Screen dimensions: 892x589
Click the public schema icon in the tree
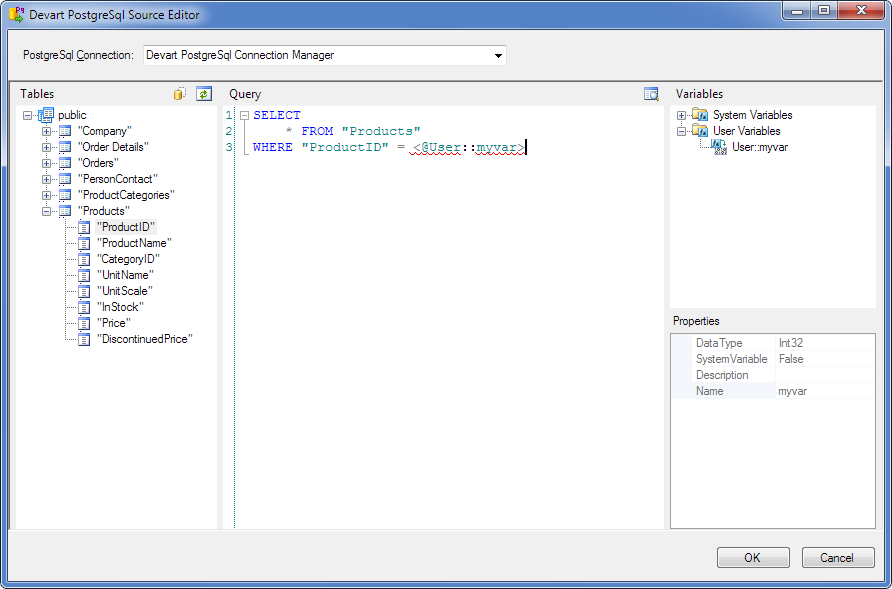click(x=46, y=115)
